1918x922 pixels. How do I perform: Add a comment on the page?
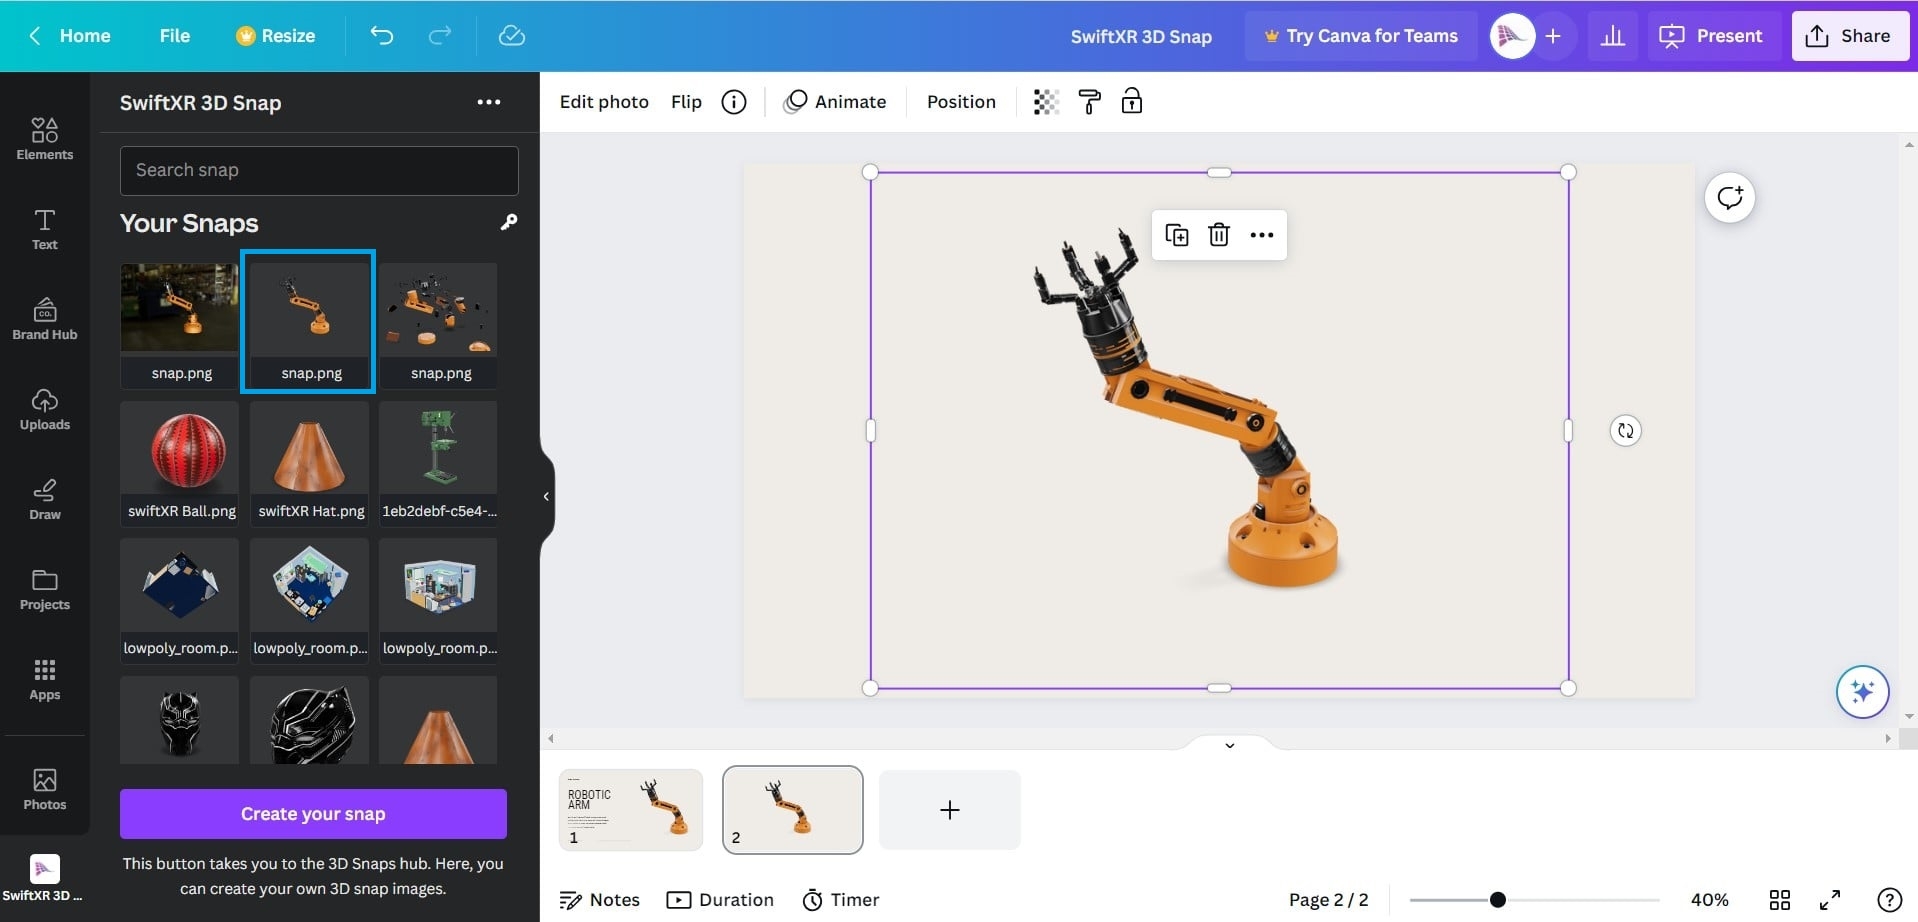point(1729,198)
